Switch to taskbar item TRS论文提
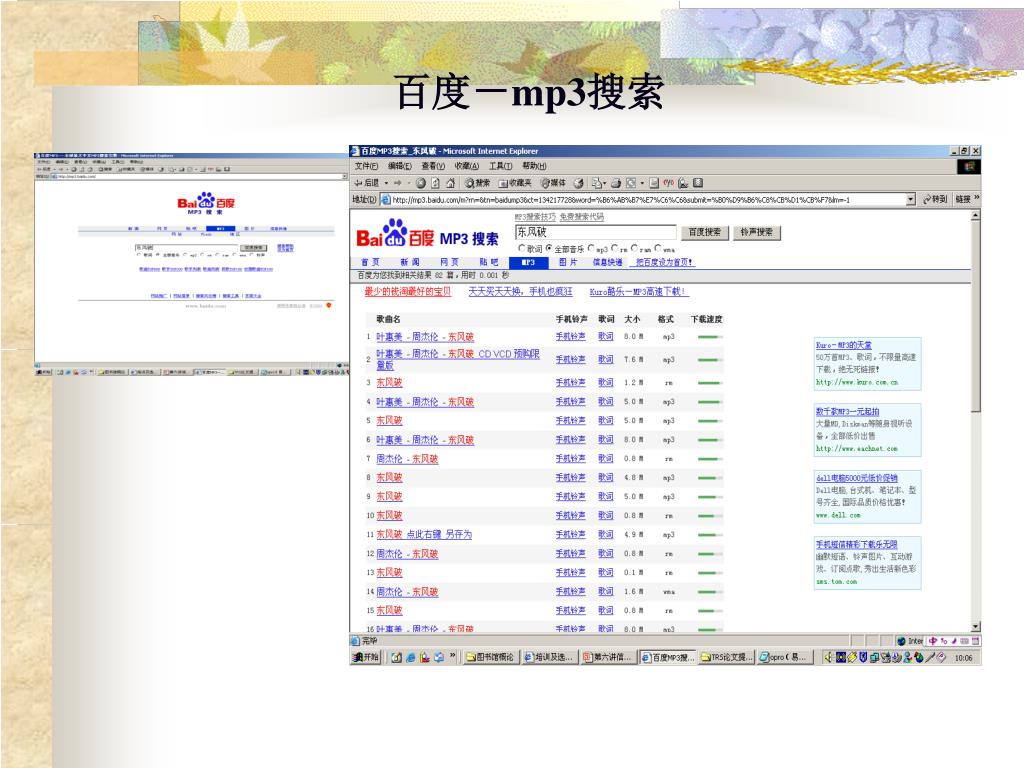Image resolution: width=1024 pixels, height=768 pixels. [x=727, y=657]
